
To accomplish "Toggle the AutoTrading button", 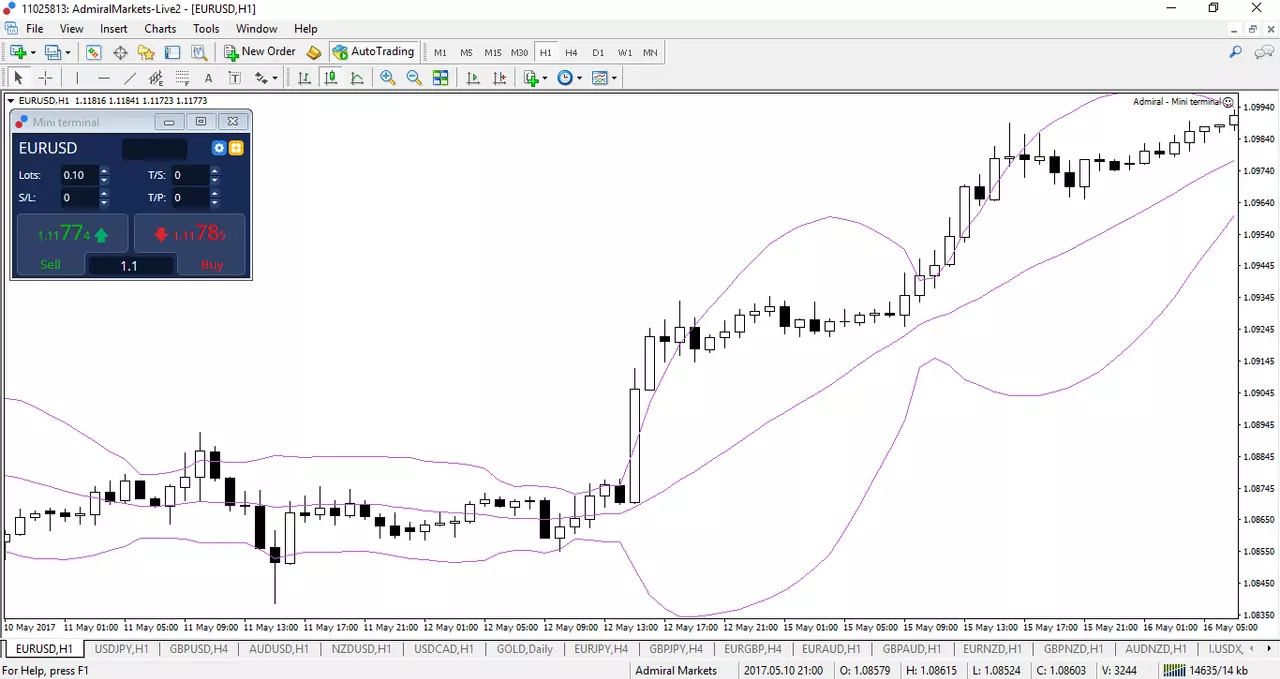I will [x=373, y=52].
